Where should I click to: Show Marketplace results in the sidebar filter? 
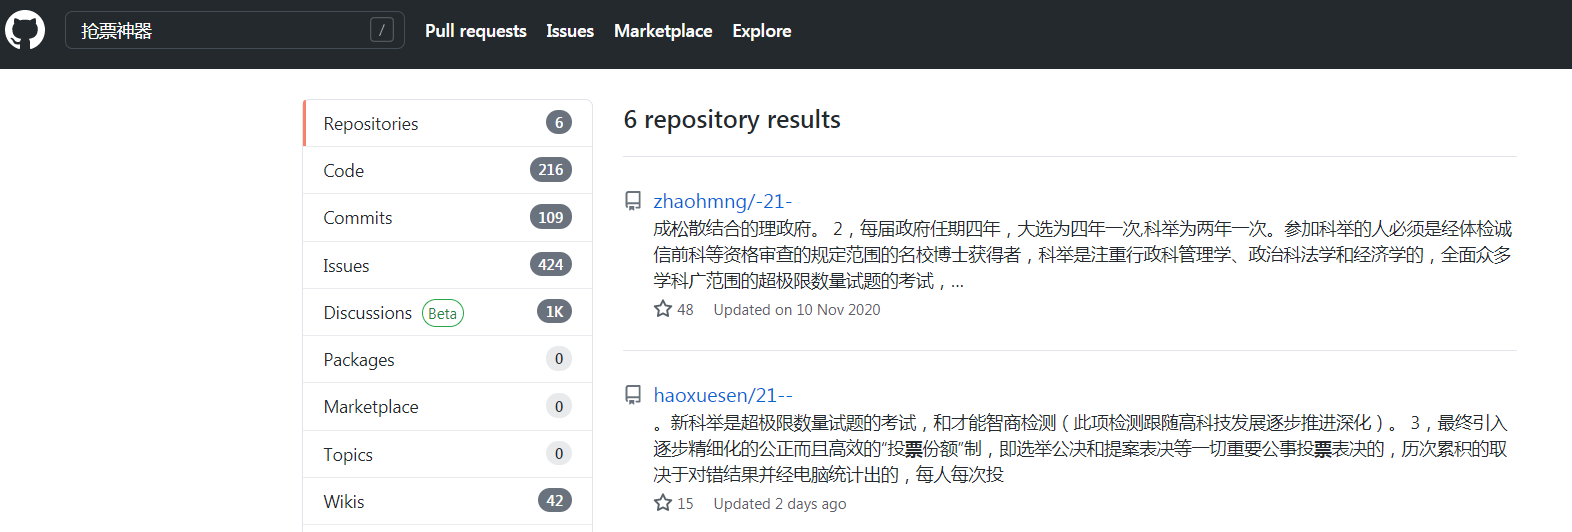pos(448,406)
